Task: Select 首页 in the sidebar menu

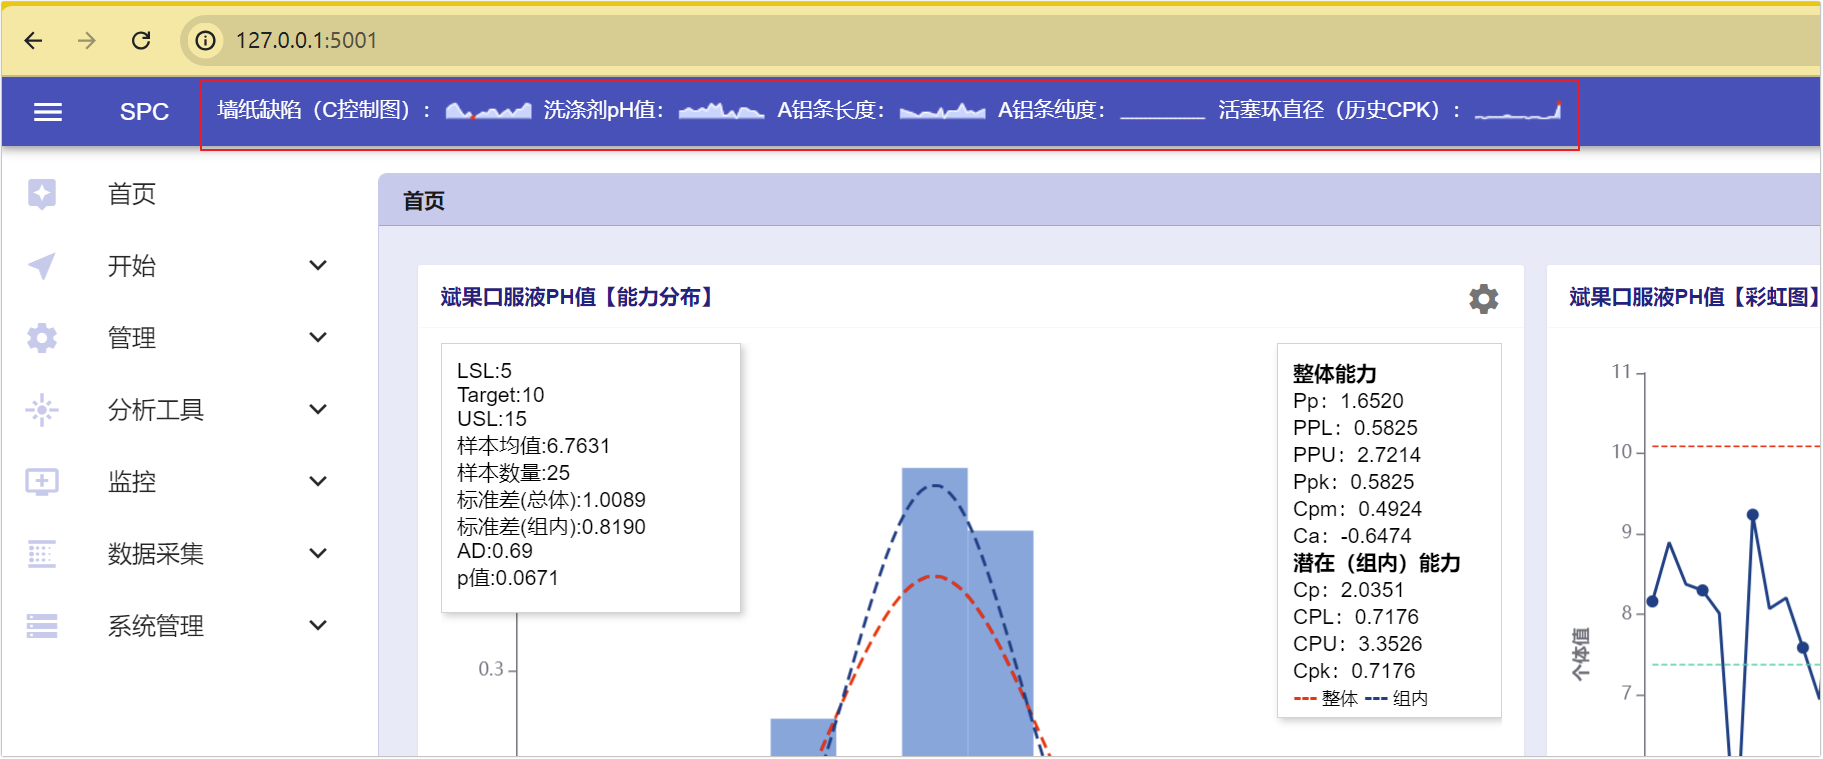Action: click(x=132, y=194)
